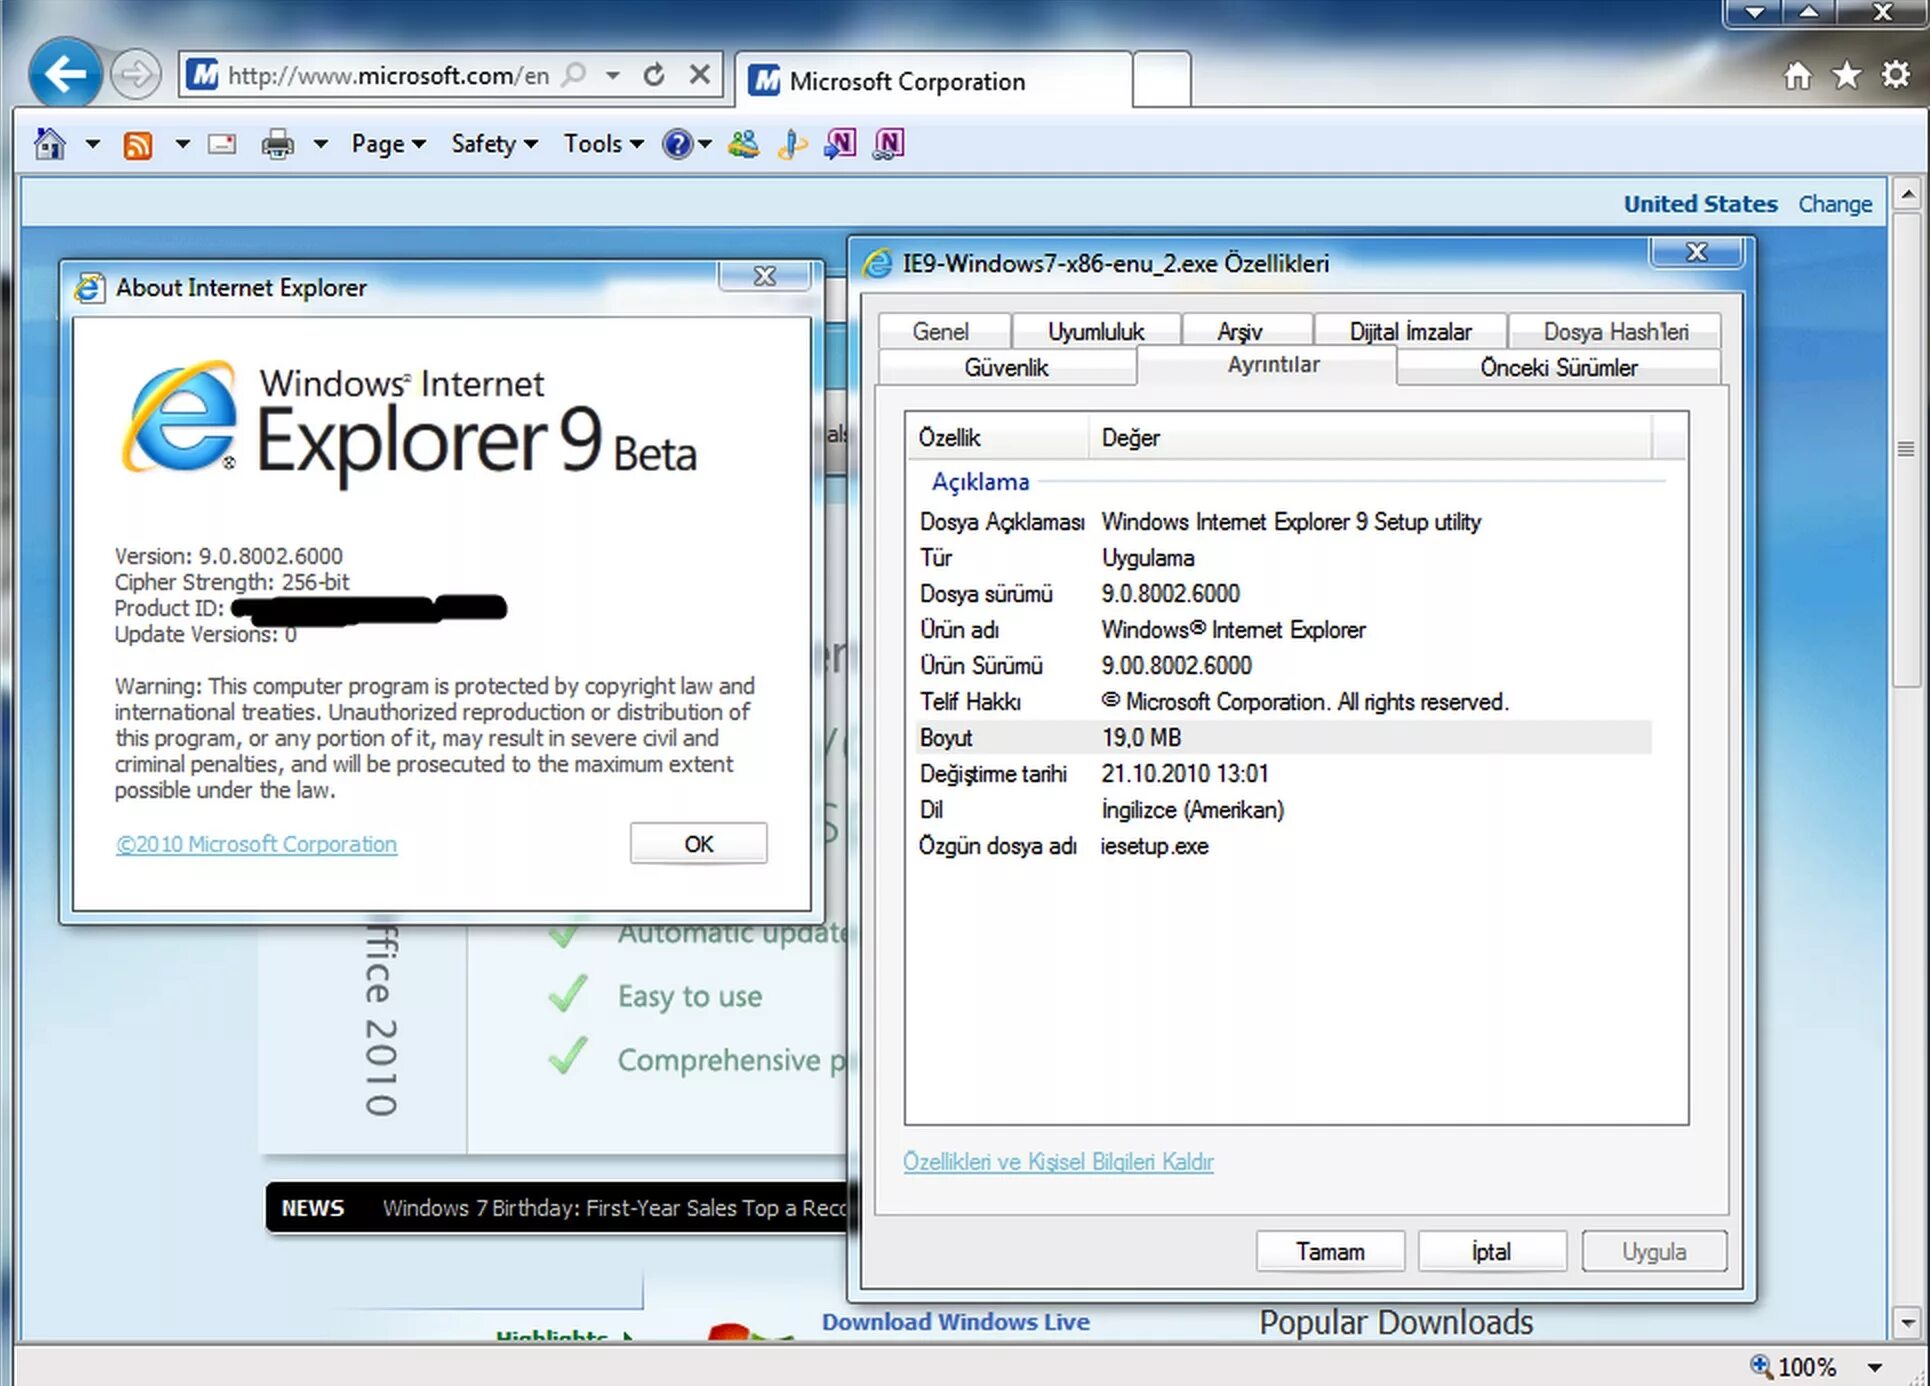Click the Uygula button
The image size is (1930, 1386).
tap(1654, 1251)
